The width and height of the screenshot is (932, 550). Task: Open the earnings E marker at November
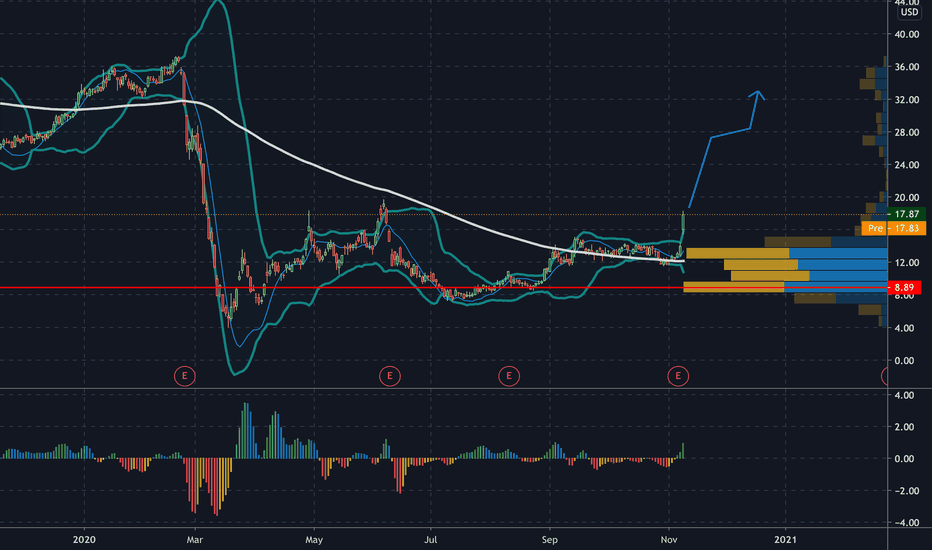pyautogui.click(x=678, y=376)
